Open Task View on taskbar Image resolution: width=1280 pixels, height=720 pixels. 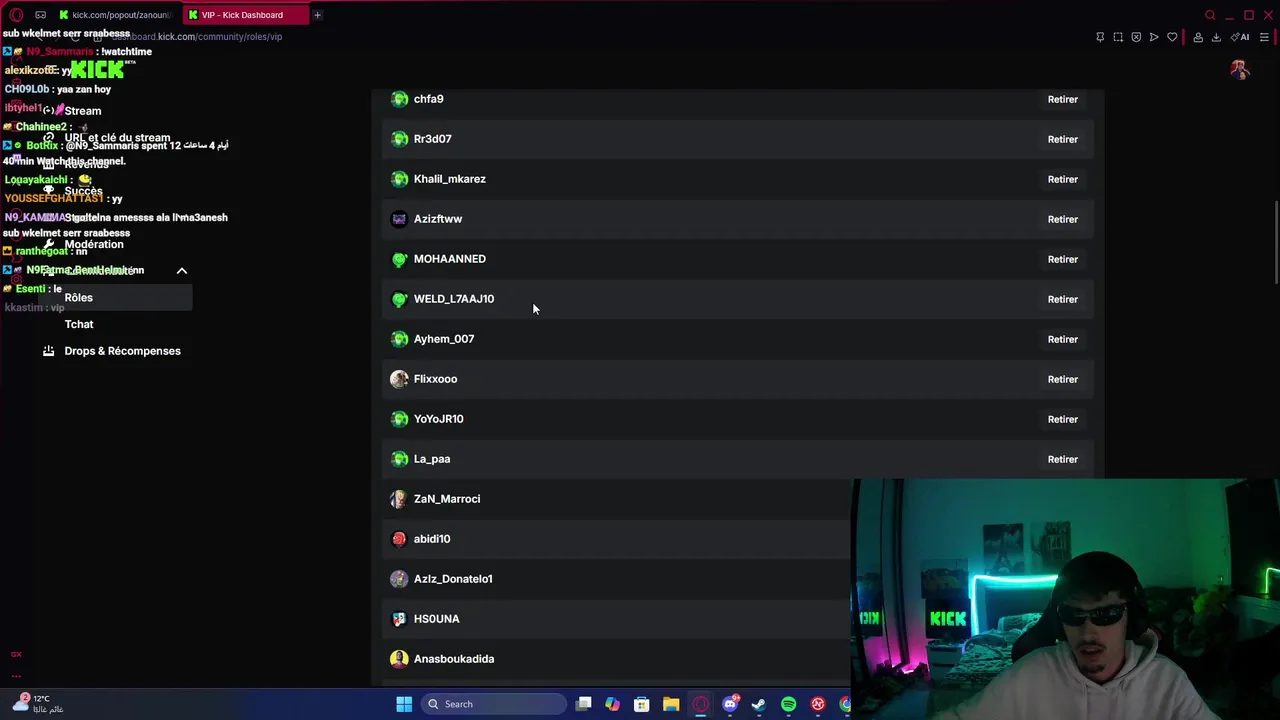[584, 704]
